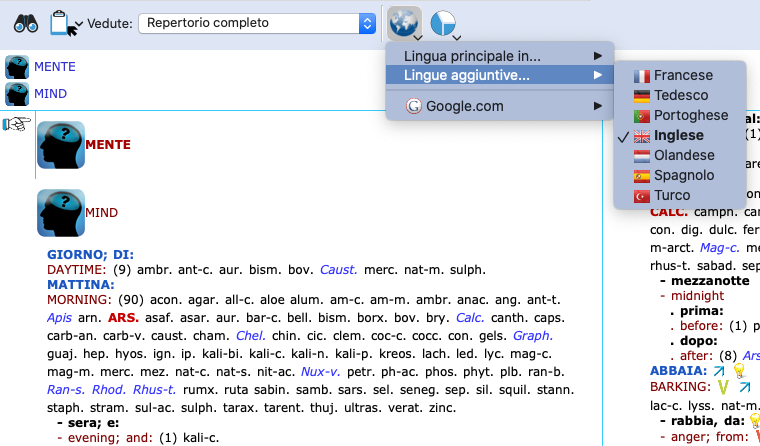The height and width of the screenshot is (446, 760).
Task: Click the binoculars search icon
Action: pos(25,22)
